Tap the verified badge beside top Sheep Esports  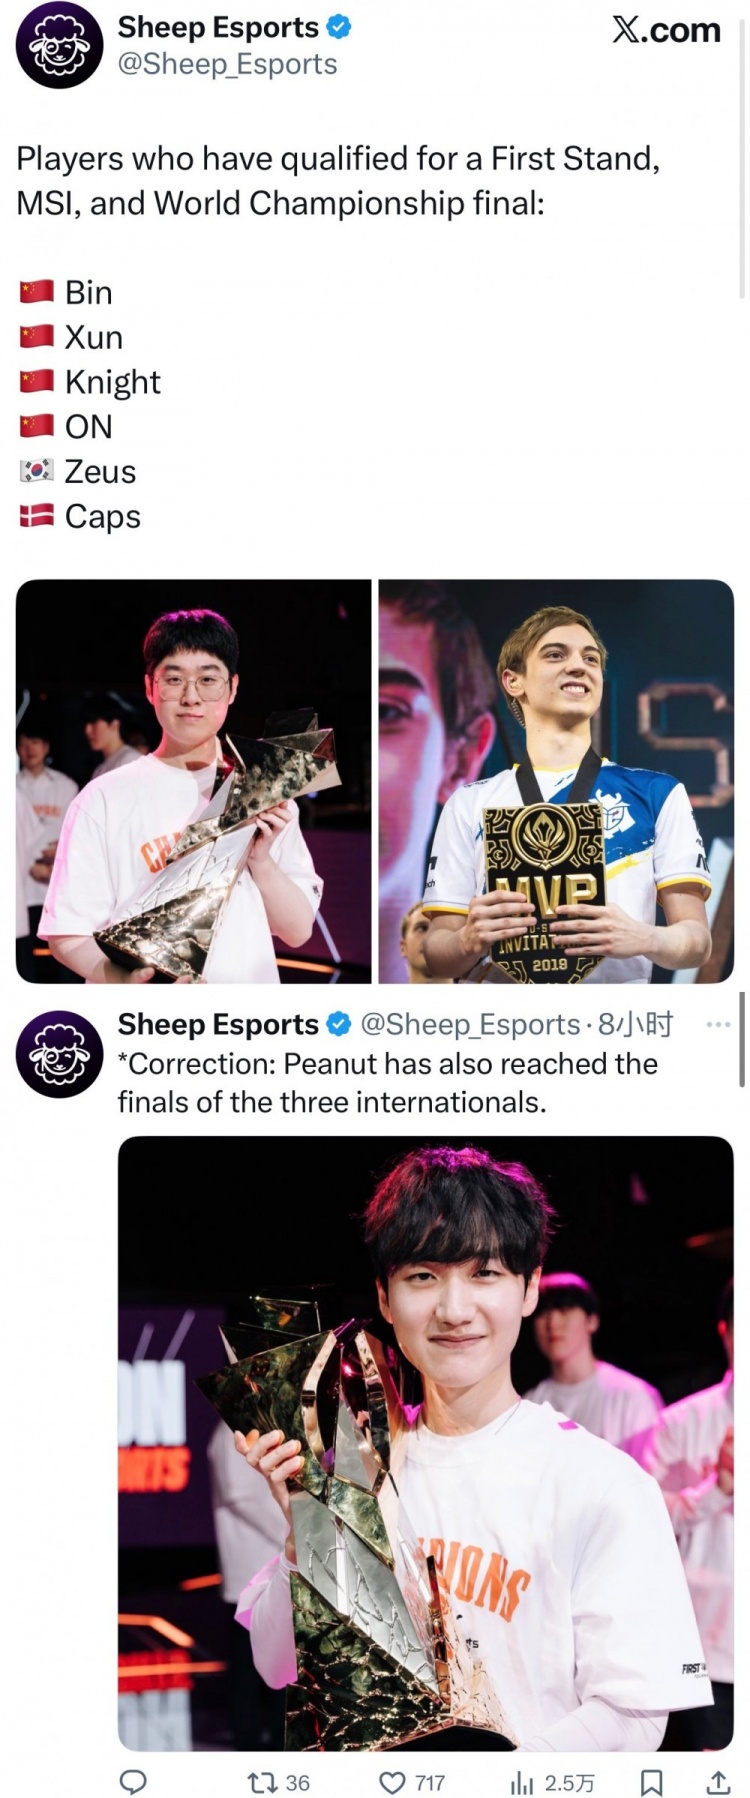coord(339,28)
